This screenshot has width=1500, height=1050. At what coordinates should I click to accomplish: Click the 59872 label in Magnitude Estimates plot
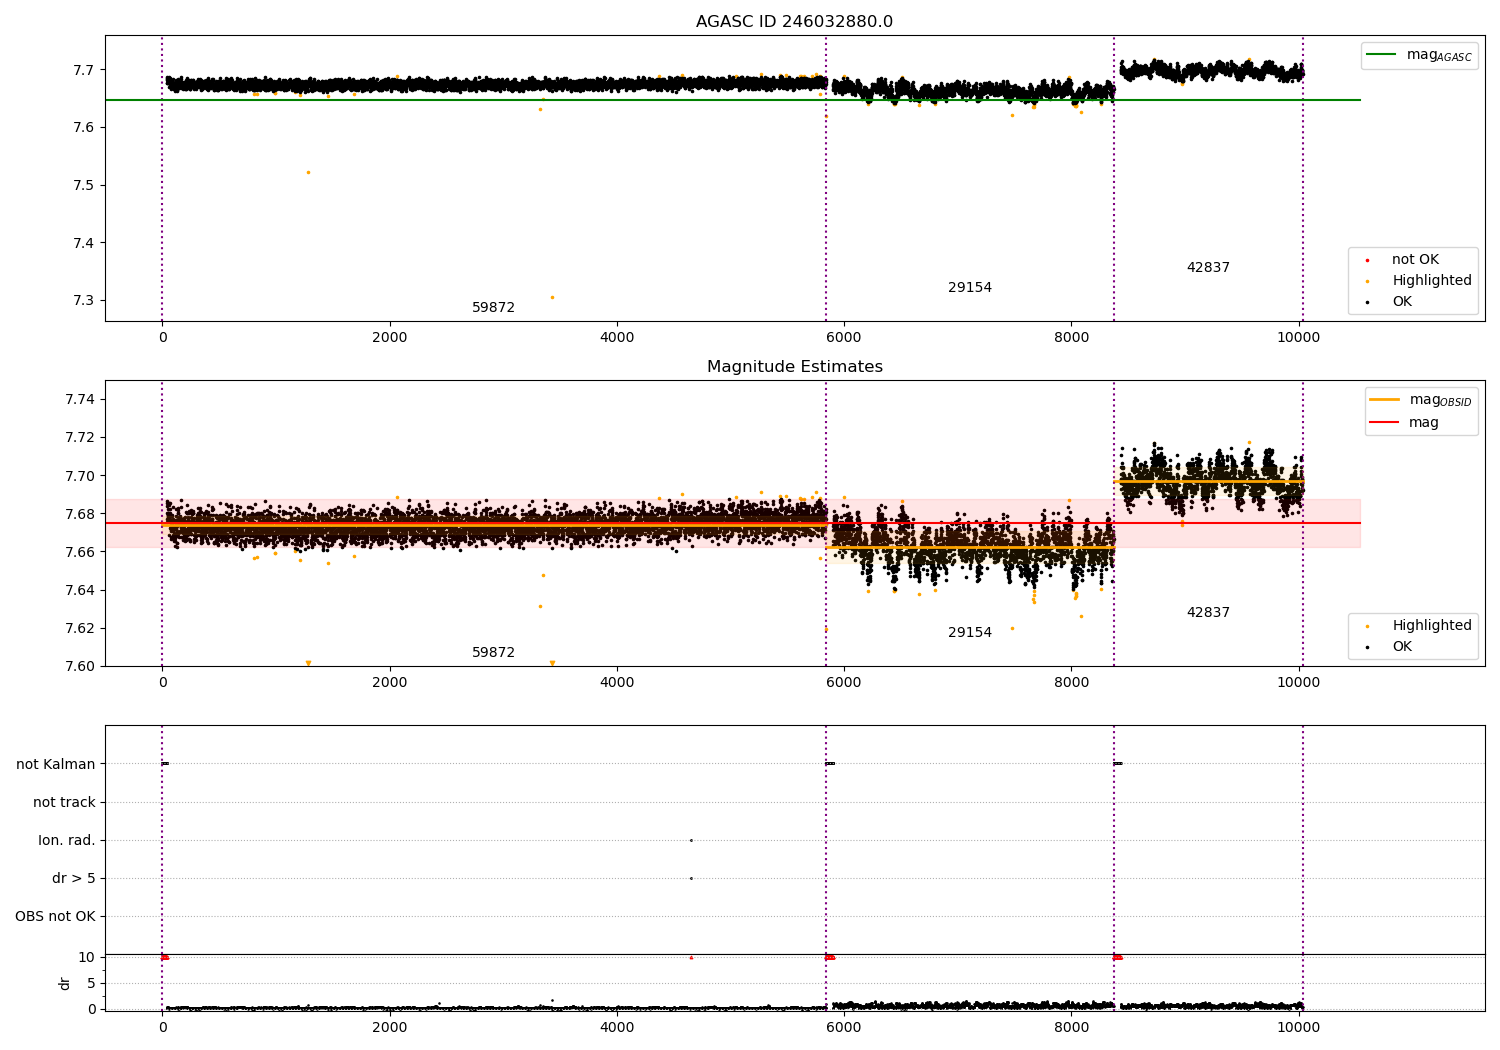click(x=493, y=653)
